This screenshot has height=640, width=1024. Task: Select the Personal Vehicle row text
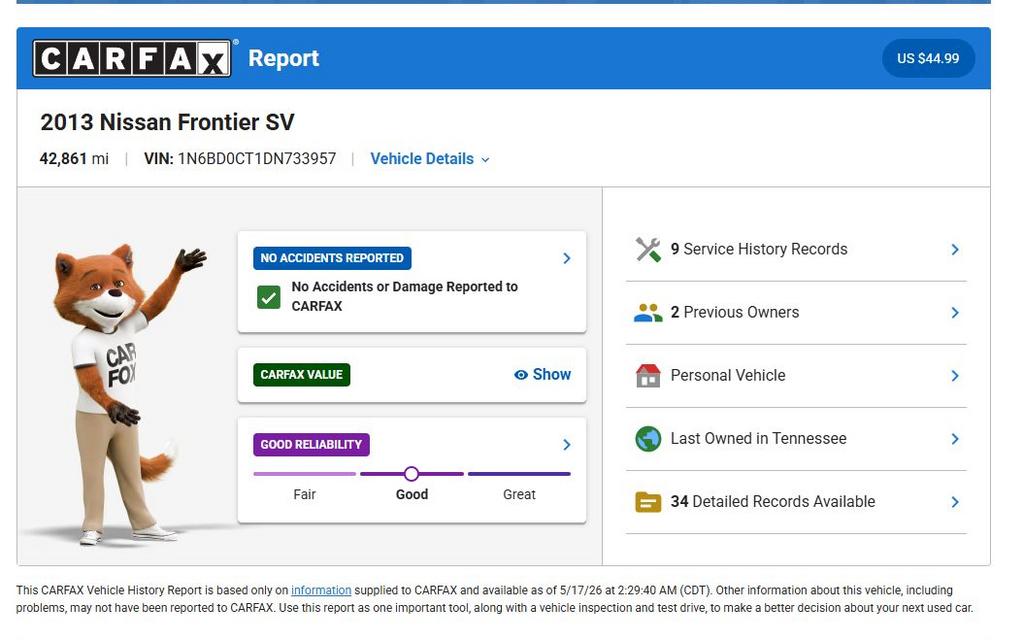728,376
